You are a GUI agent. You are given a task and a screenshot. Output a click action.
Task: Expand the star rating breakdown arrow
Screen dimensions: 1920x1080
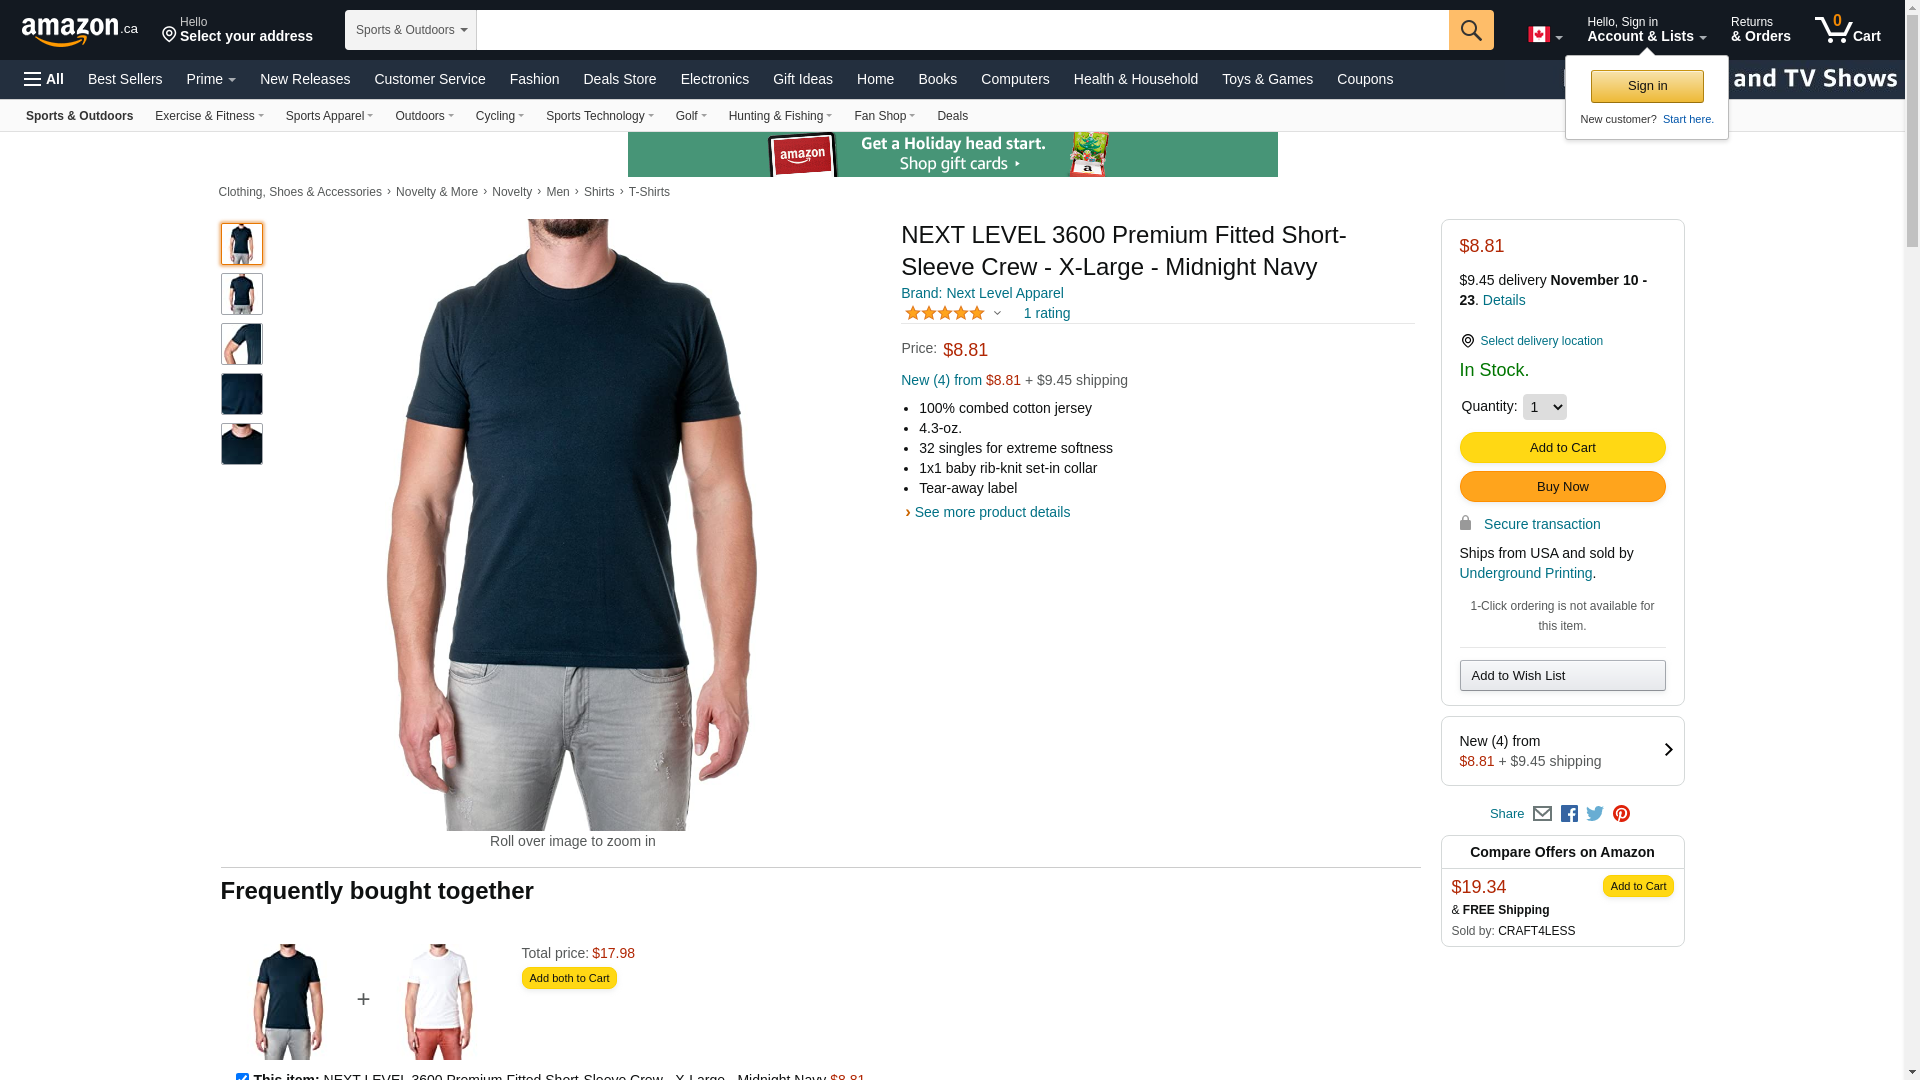pyautogui.click(x=997, y=314)
